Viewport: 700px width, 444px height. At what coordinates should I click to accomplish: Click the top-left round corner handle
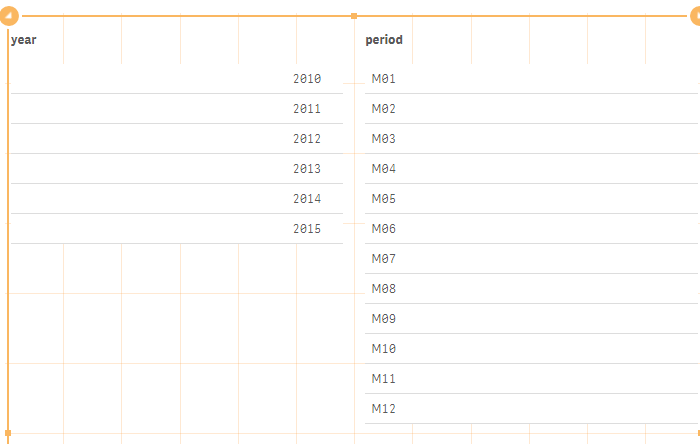pyautogui.click(x=9, y=15)
